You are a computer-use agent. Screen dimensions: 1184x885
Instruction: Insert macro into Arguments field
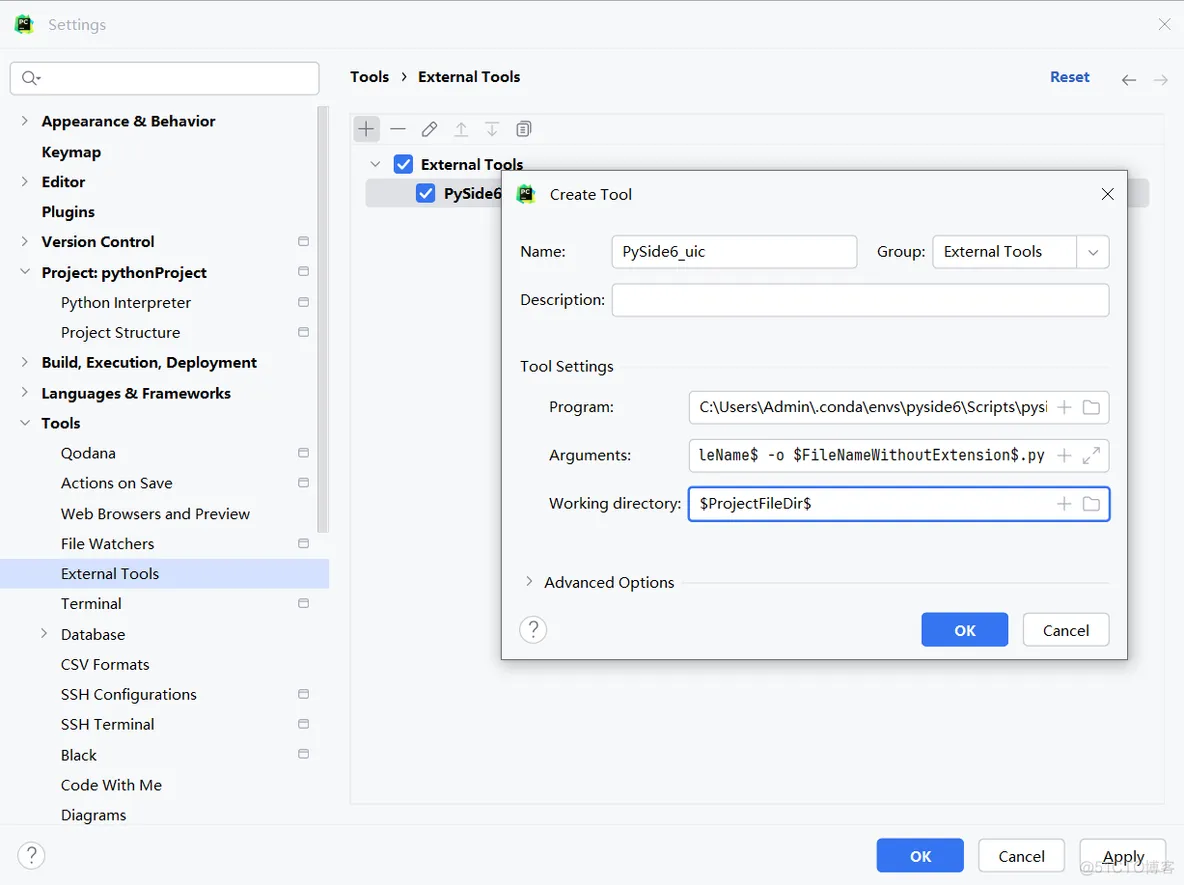[1064, 456]
